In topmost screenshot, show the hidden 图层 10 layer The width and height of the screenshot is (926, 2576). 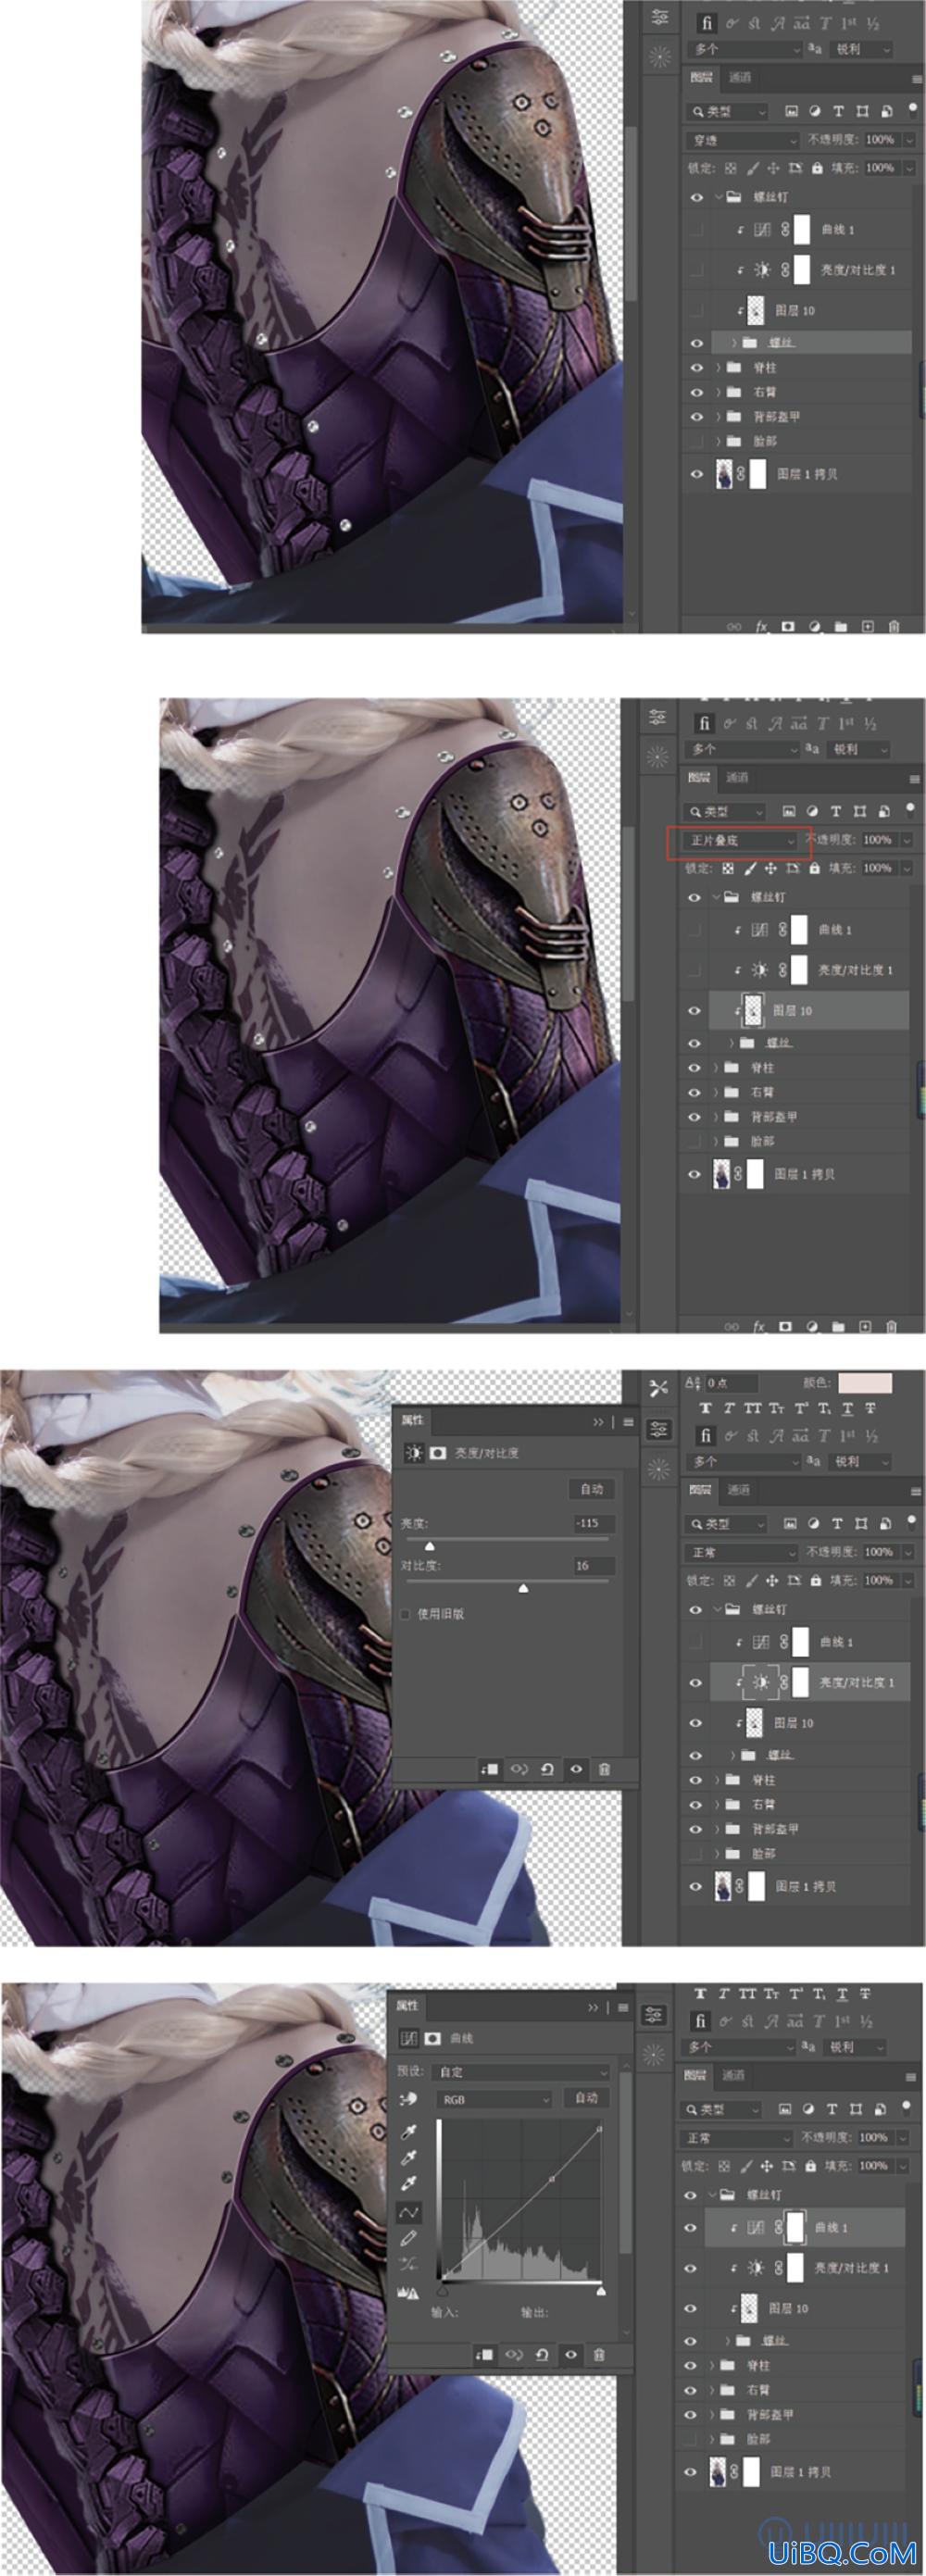(x=697, y=310)
